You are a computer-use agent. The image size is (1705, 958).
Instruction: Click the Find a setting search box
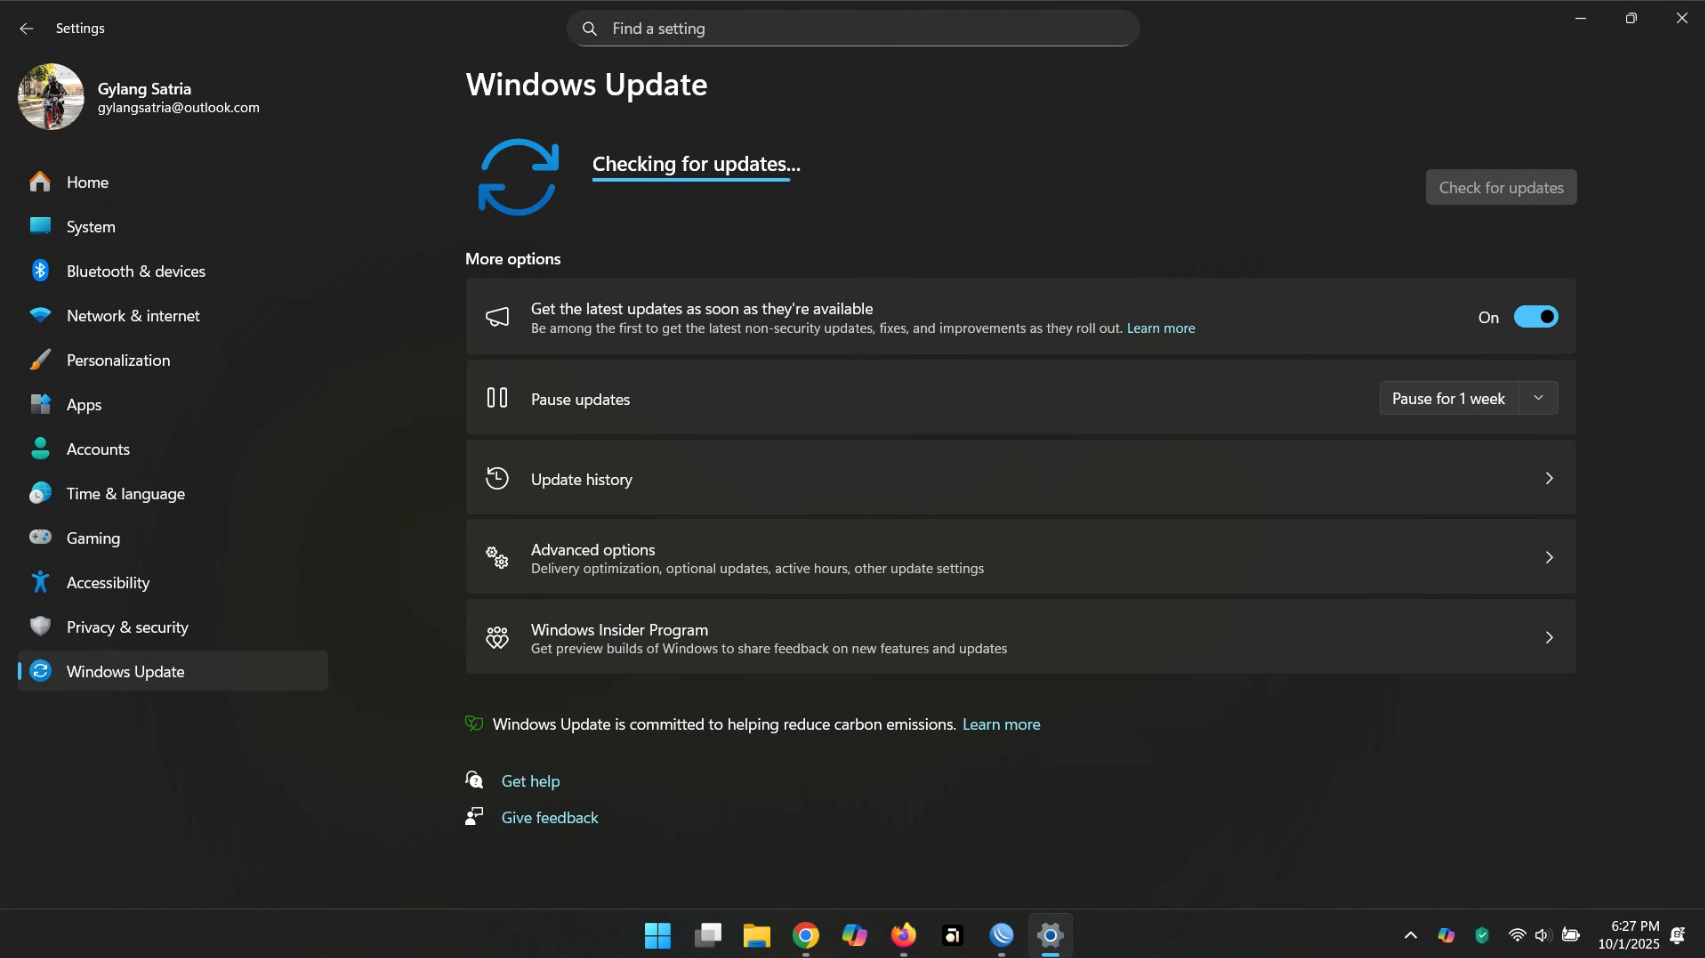point(853,29)
